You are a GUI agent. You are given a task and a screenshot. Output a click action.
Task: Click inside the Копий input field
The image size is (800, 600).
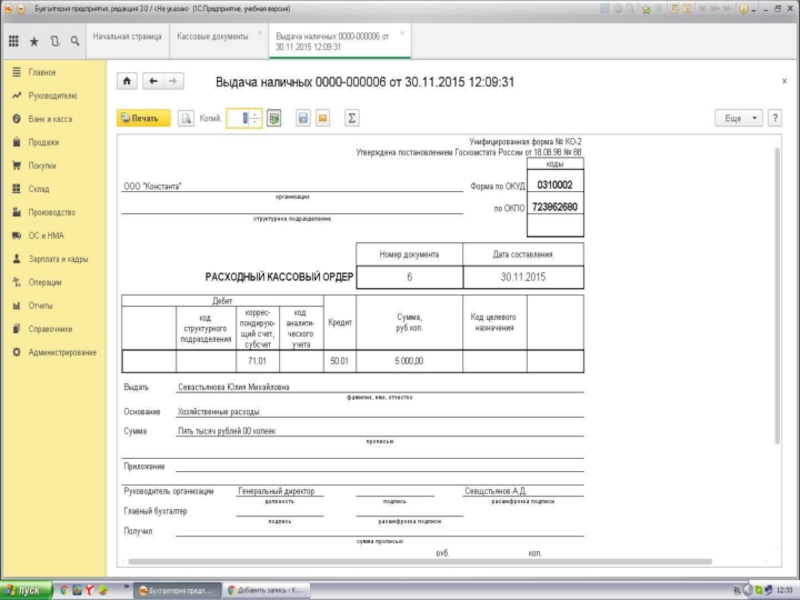pyautogui.click(x=238, y=118)
